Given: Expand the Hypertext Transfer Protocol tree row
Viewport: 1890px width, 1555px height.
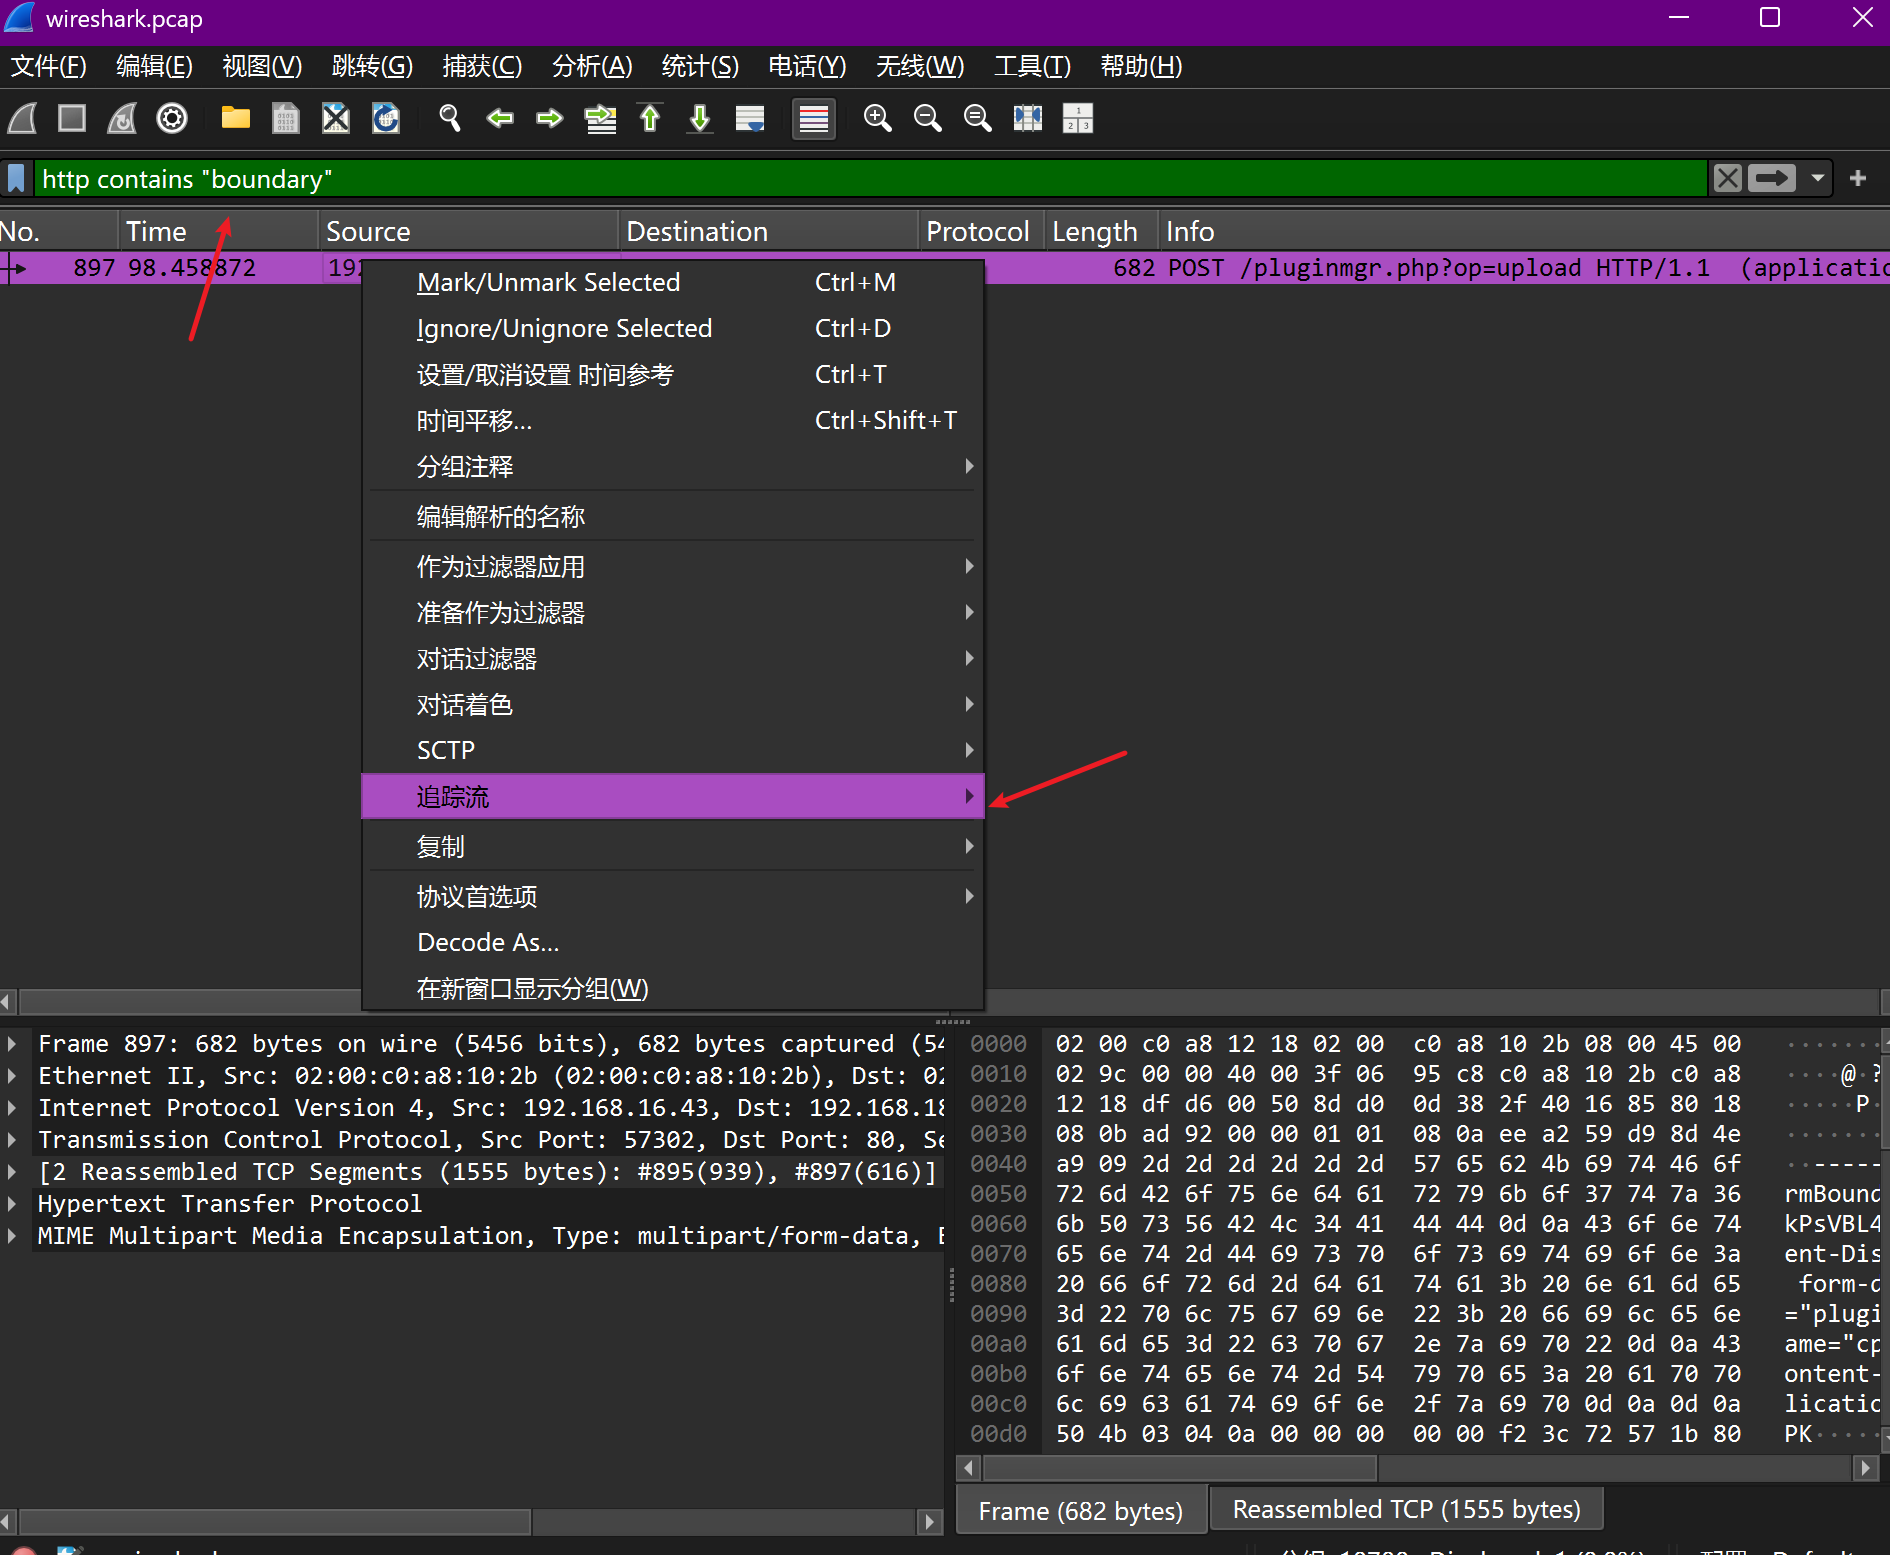Looking at the screenshot, I should pos(12,1204).
